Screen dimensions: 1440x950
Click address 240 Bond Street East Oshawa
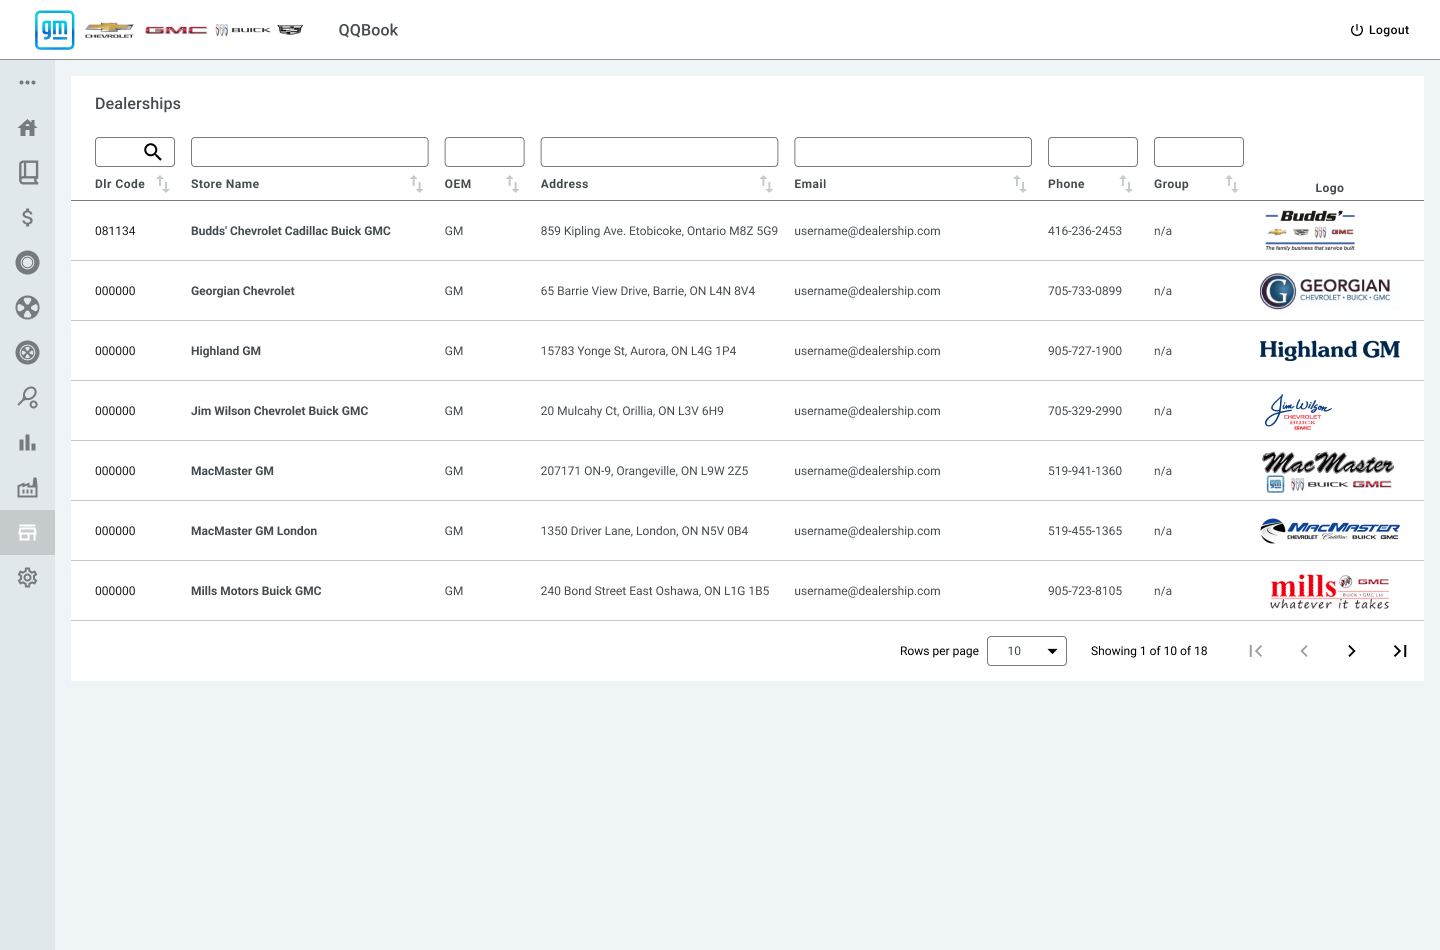click(x=655, y=591)
